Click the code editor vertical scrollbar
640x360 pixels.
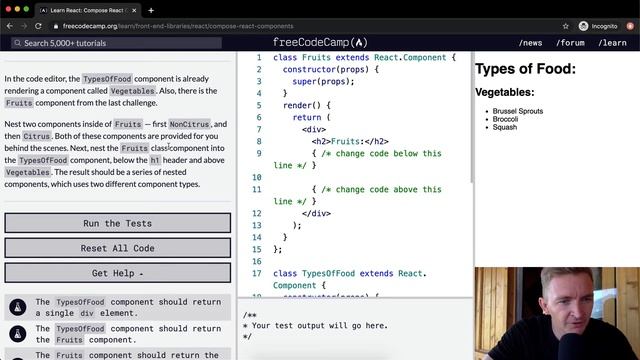(x=471, y=118)
